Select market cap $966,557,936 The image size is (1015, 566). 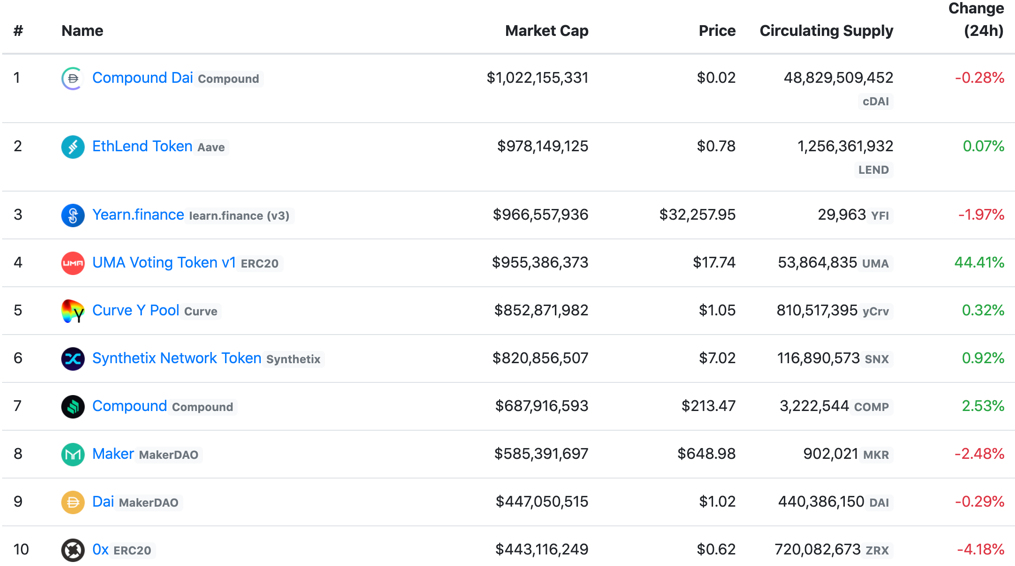pyautogui.click(x=541, y=215)
